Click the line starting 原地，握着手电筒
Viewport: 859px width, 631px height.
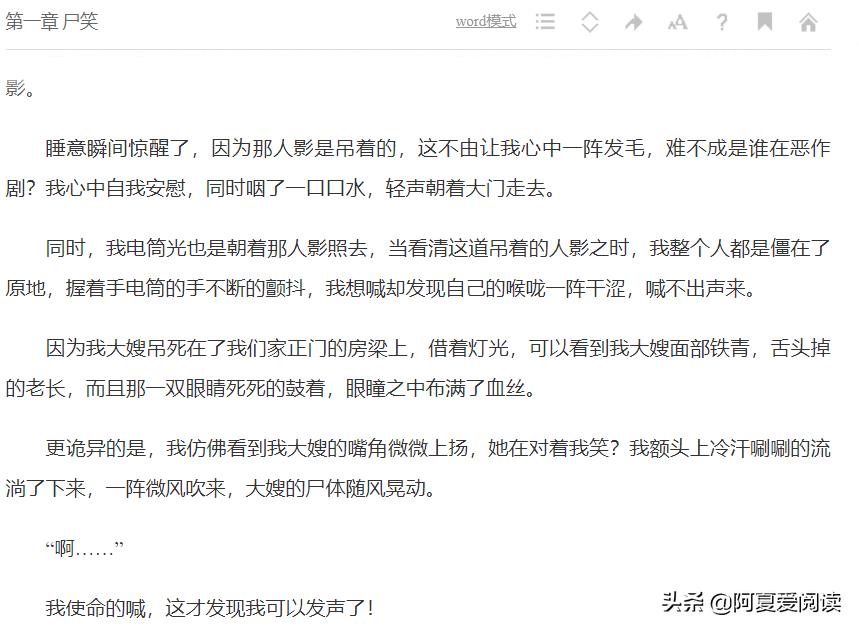381,288
